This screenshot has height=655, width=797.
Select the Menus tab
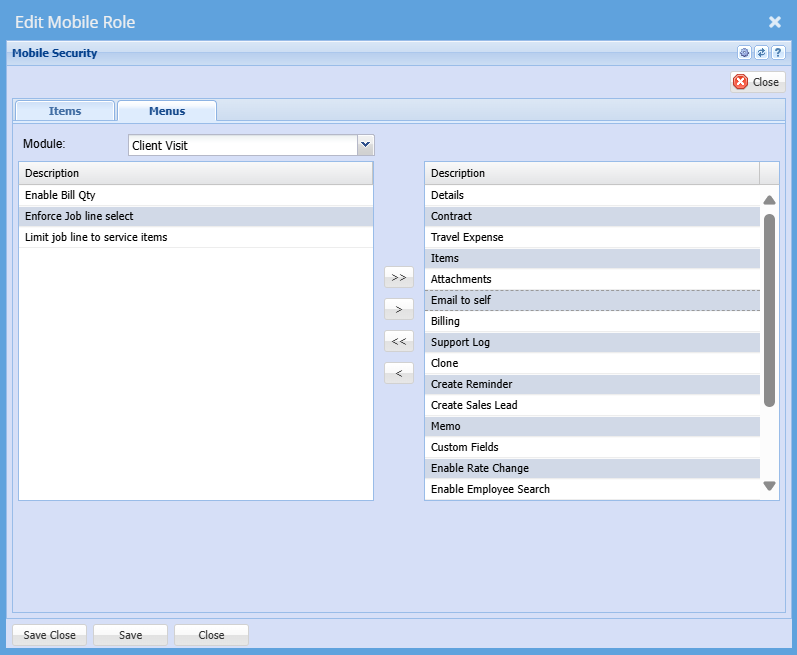[167, 111]
